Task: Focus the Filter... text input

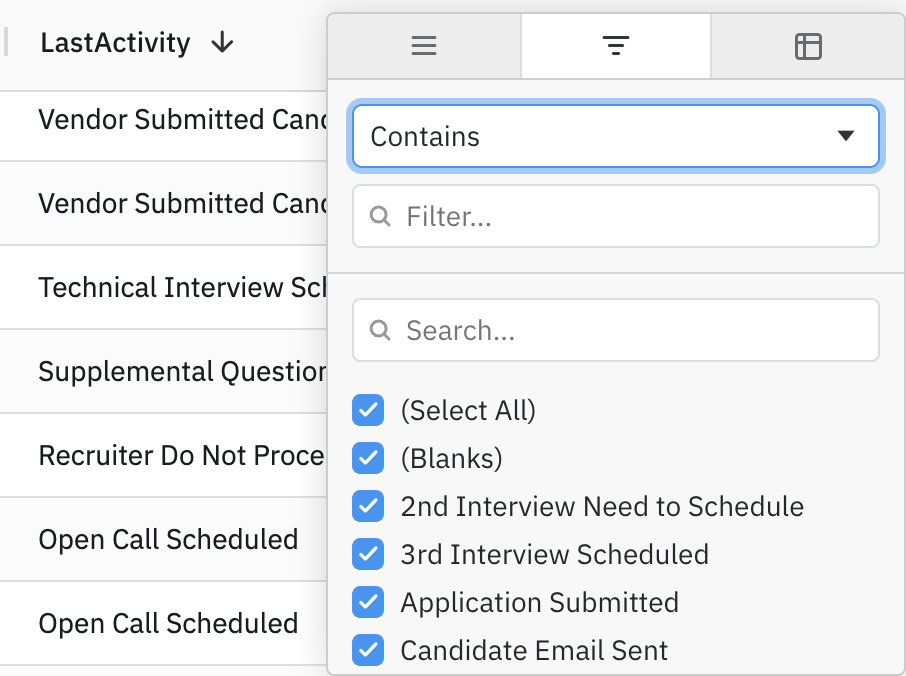Action: (630, 216)
